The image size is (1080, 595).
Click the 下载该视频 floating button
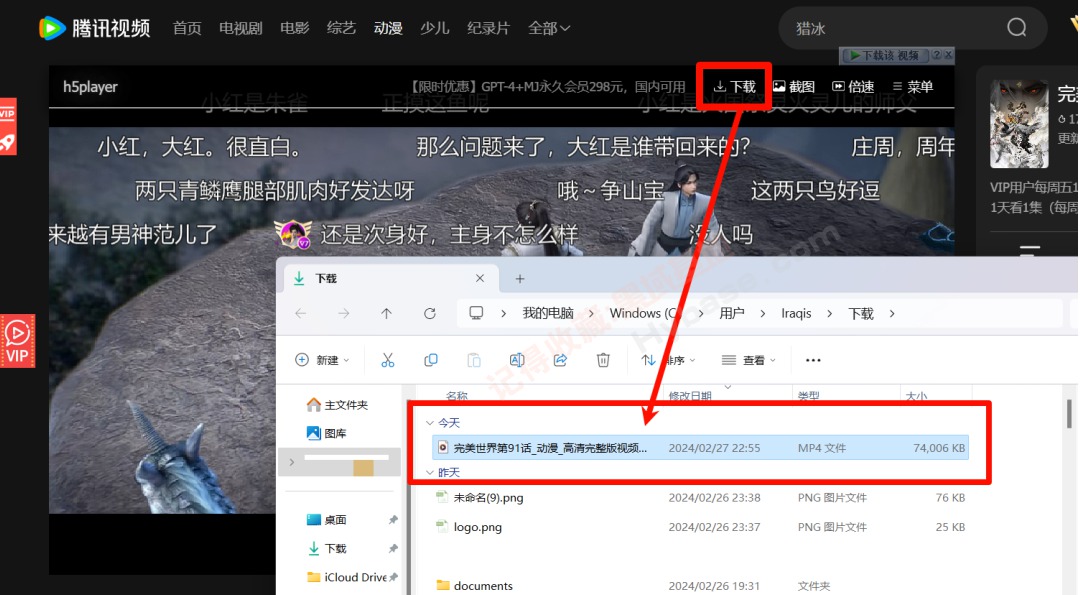click(x=884, y=55)
